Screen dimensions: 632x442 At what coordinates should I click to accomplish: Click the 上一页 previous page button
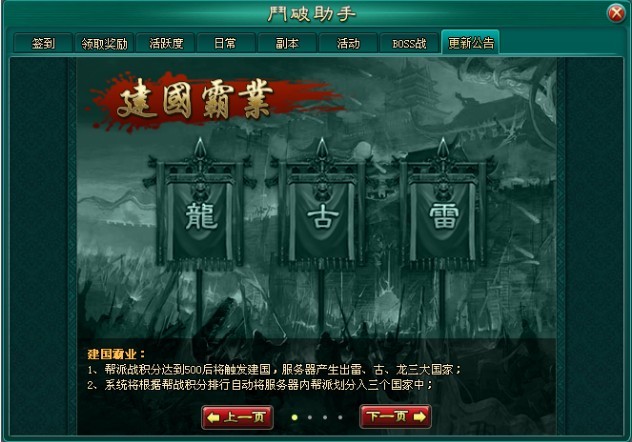[237, 417]
